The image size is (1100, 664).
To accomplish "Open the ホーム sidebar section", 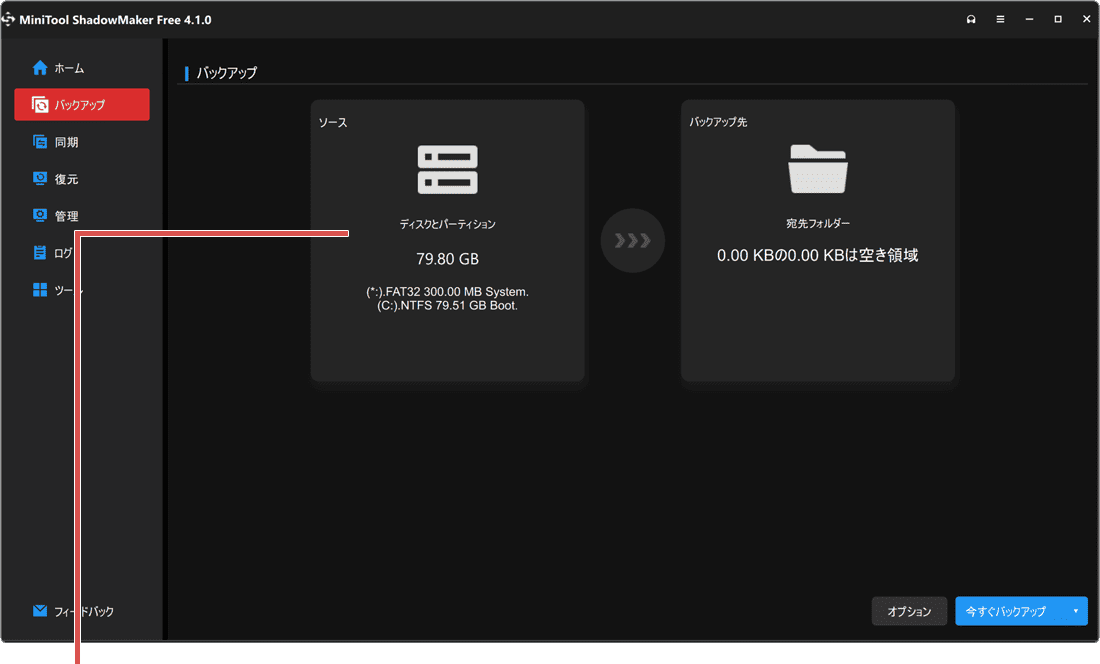I will (63, 68).
